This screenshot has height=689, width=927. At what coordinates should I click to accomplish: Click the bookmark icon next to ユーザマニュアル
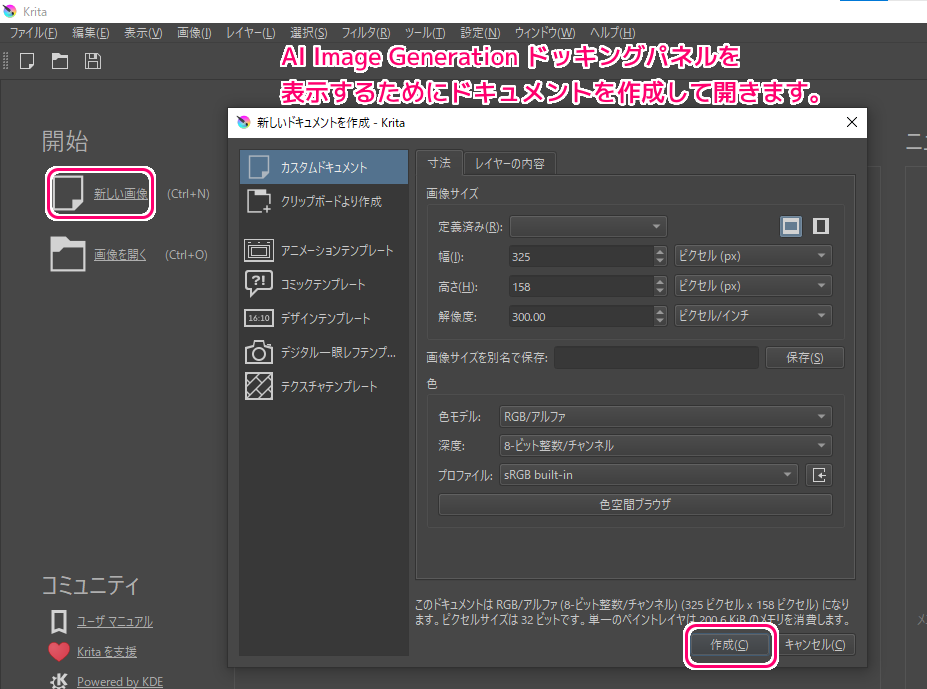pyautogui.click(x=59, y=622)
